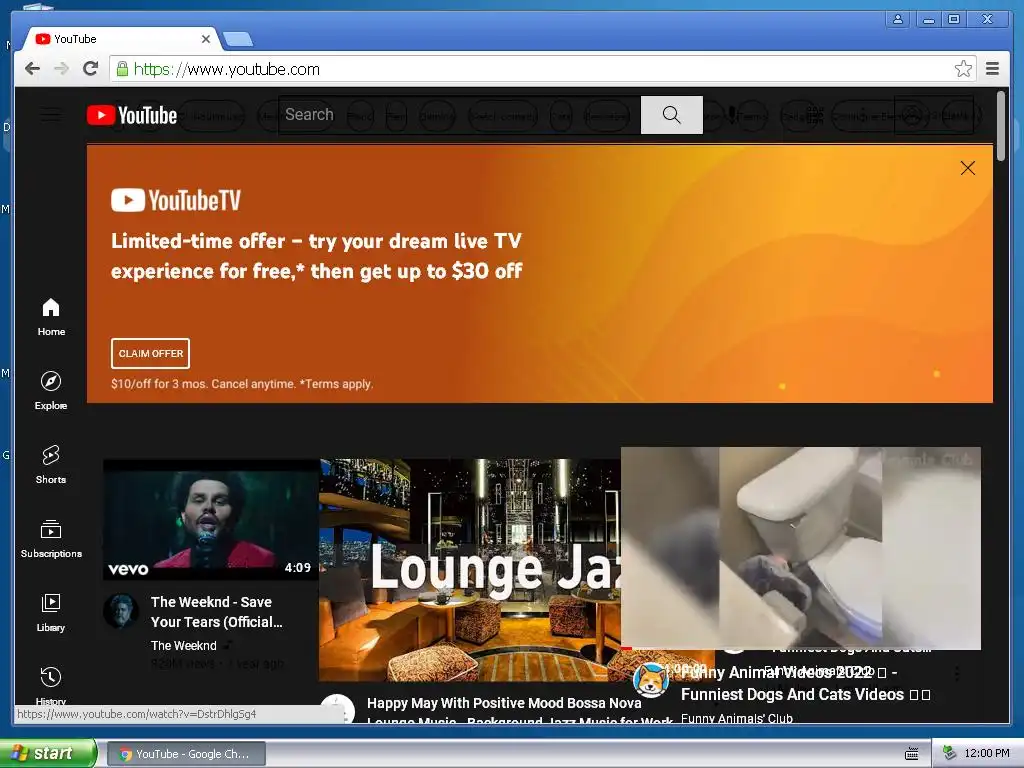Image resolution: width=1024 pixels, height=768 pixels.
Task: Open Library in the sidebar
Action: tap(51, 613)
